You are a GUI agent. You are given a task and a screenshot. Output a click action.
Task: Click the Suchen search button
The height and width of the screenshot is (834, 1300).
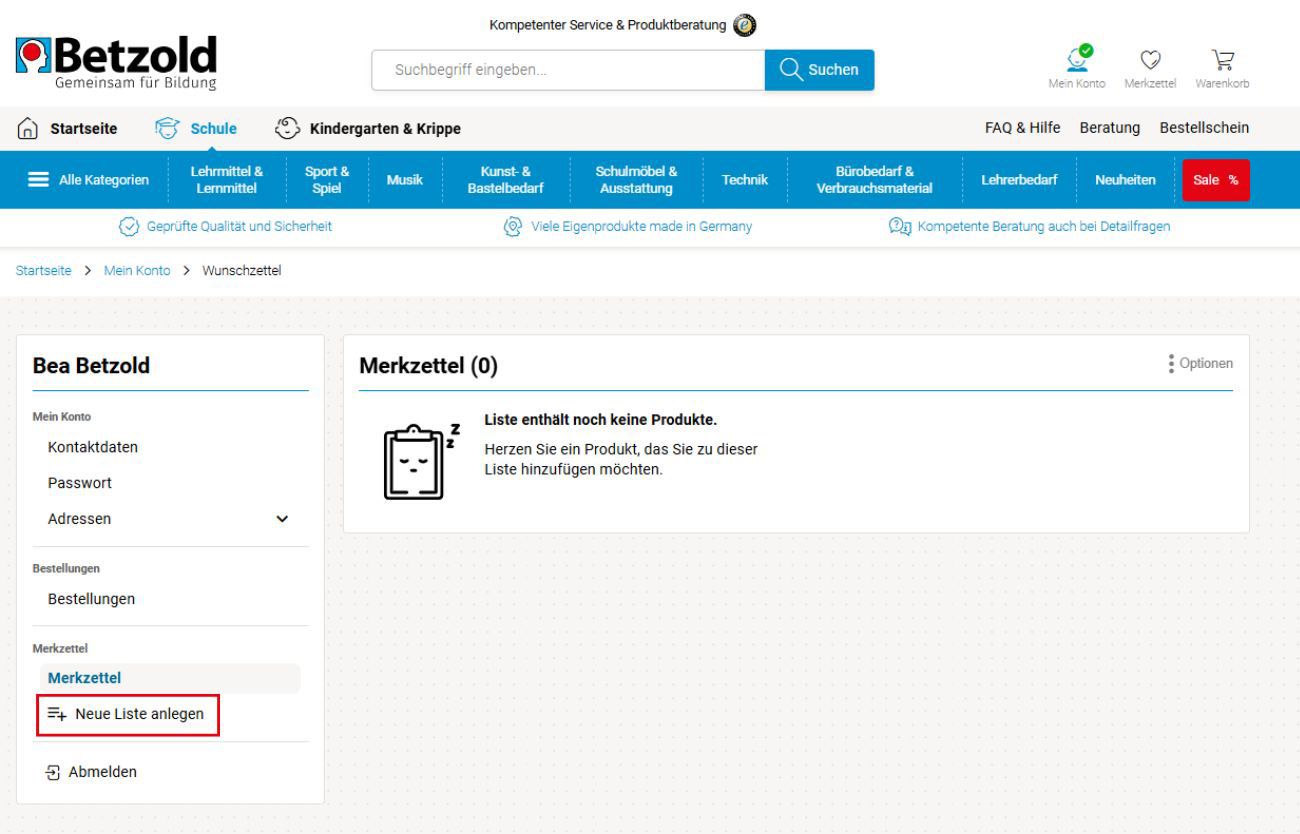pos(819,70)
